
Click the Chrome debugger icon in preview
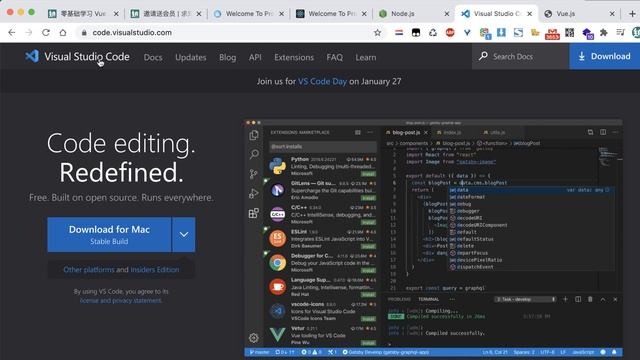click(x=278, y=263)
